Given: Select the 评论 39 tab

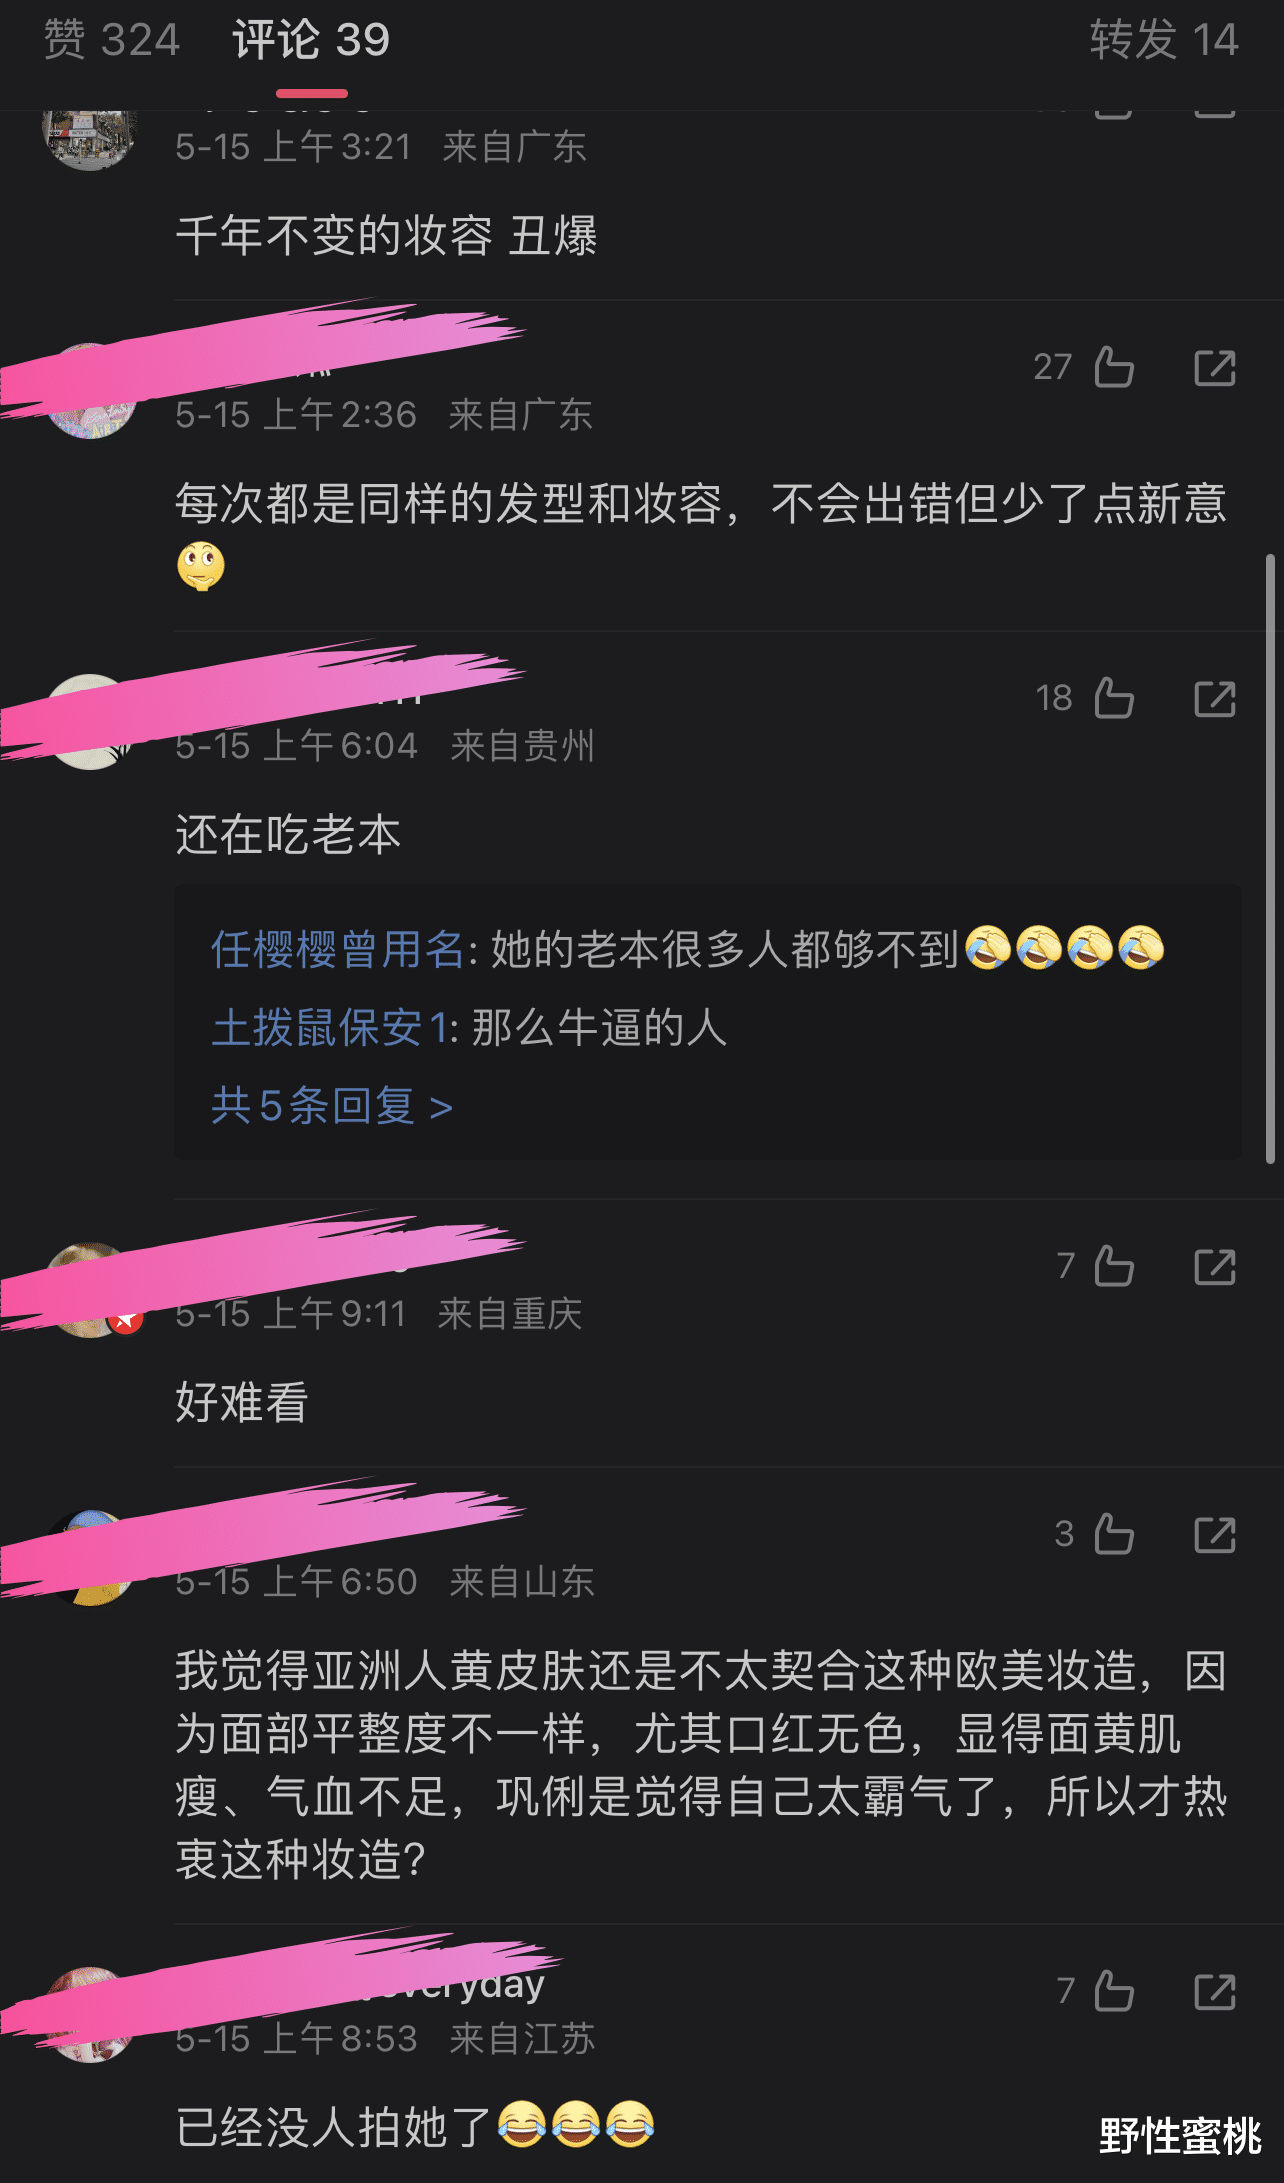Looking at the screenshot, I should tap(311, 40).
